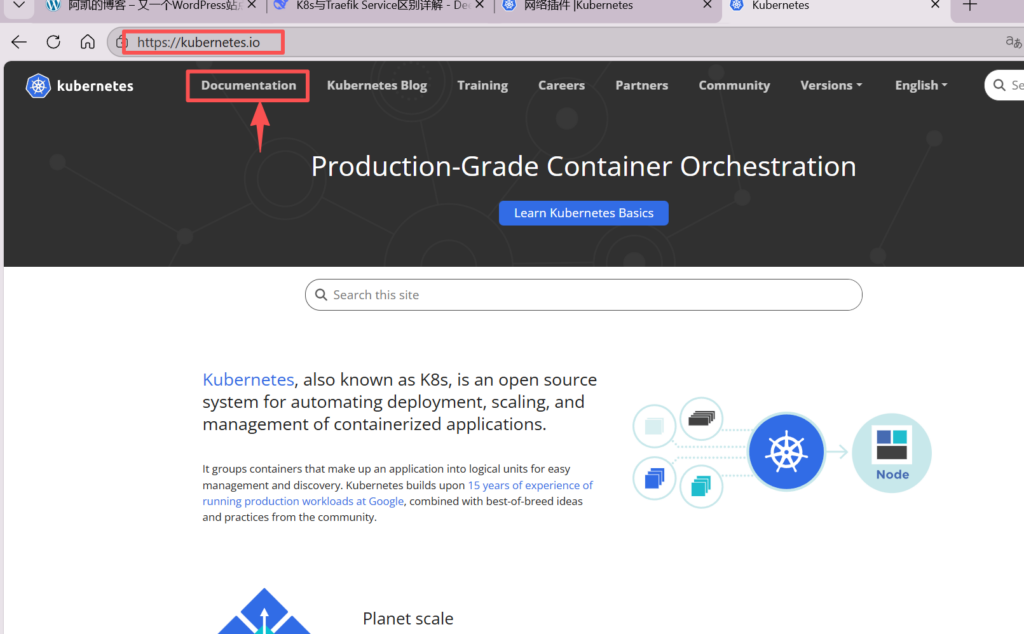Click the read aloud icon in address bar
1024x634 pixels.
click(x=1012, y=42)
